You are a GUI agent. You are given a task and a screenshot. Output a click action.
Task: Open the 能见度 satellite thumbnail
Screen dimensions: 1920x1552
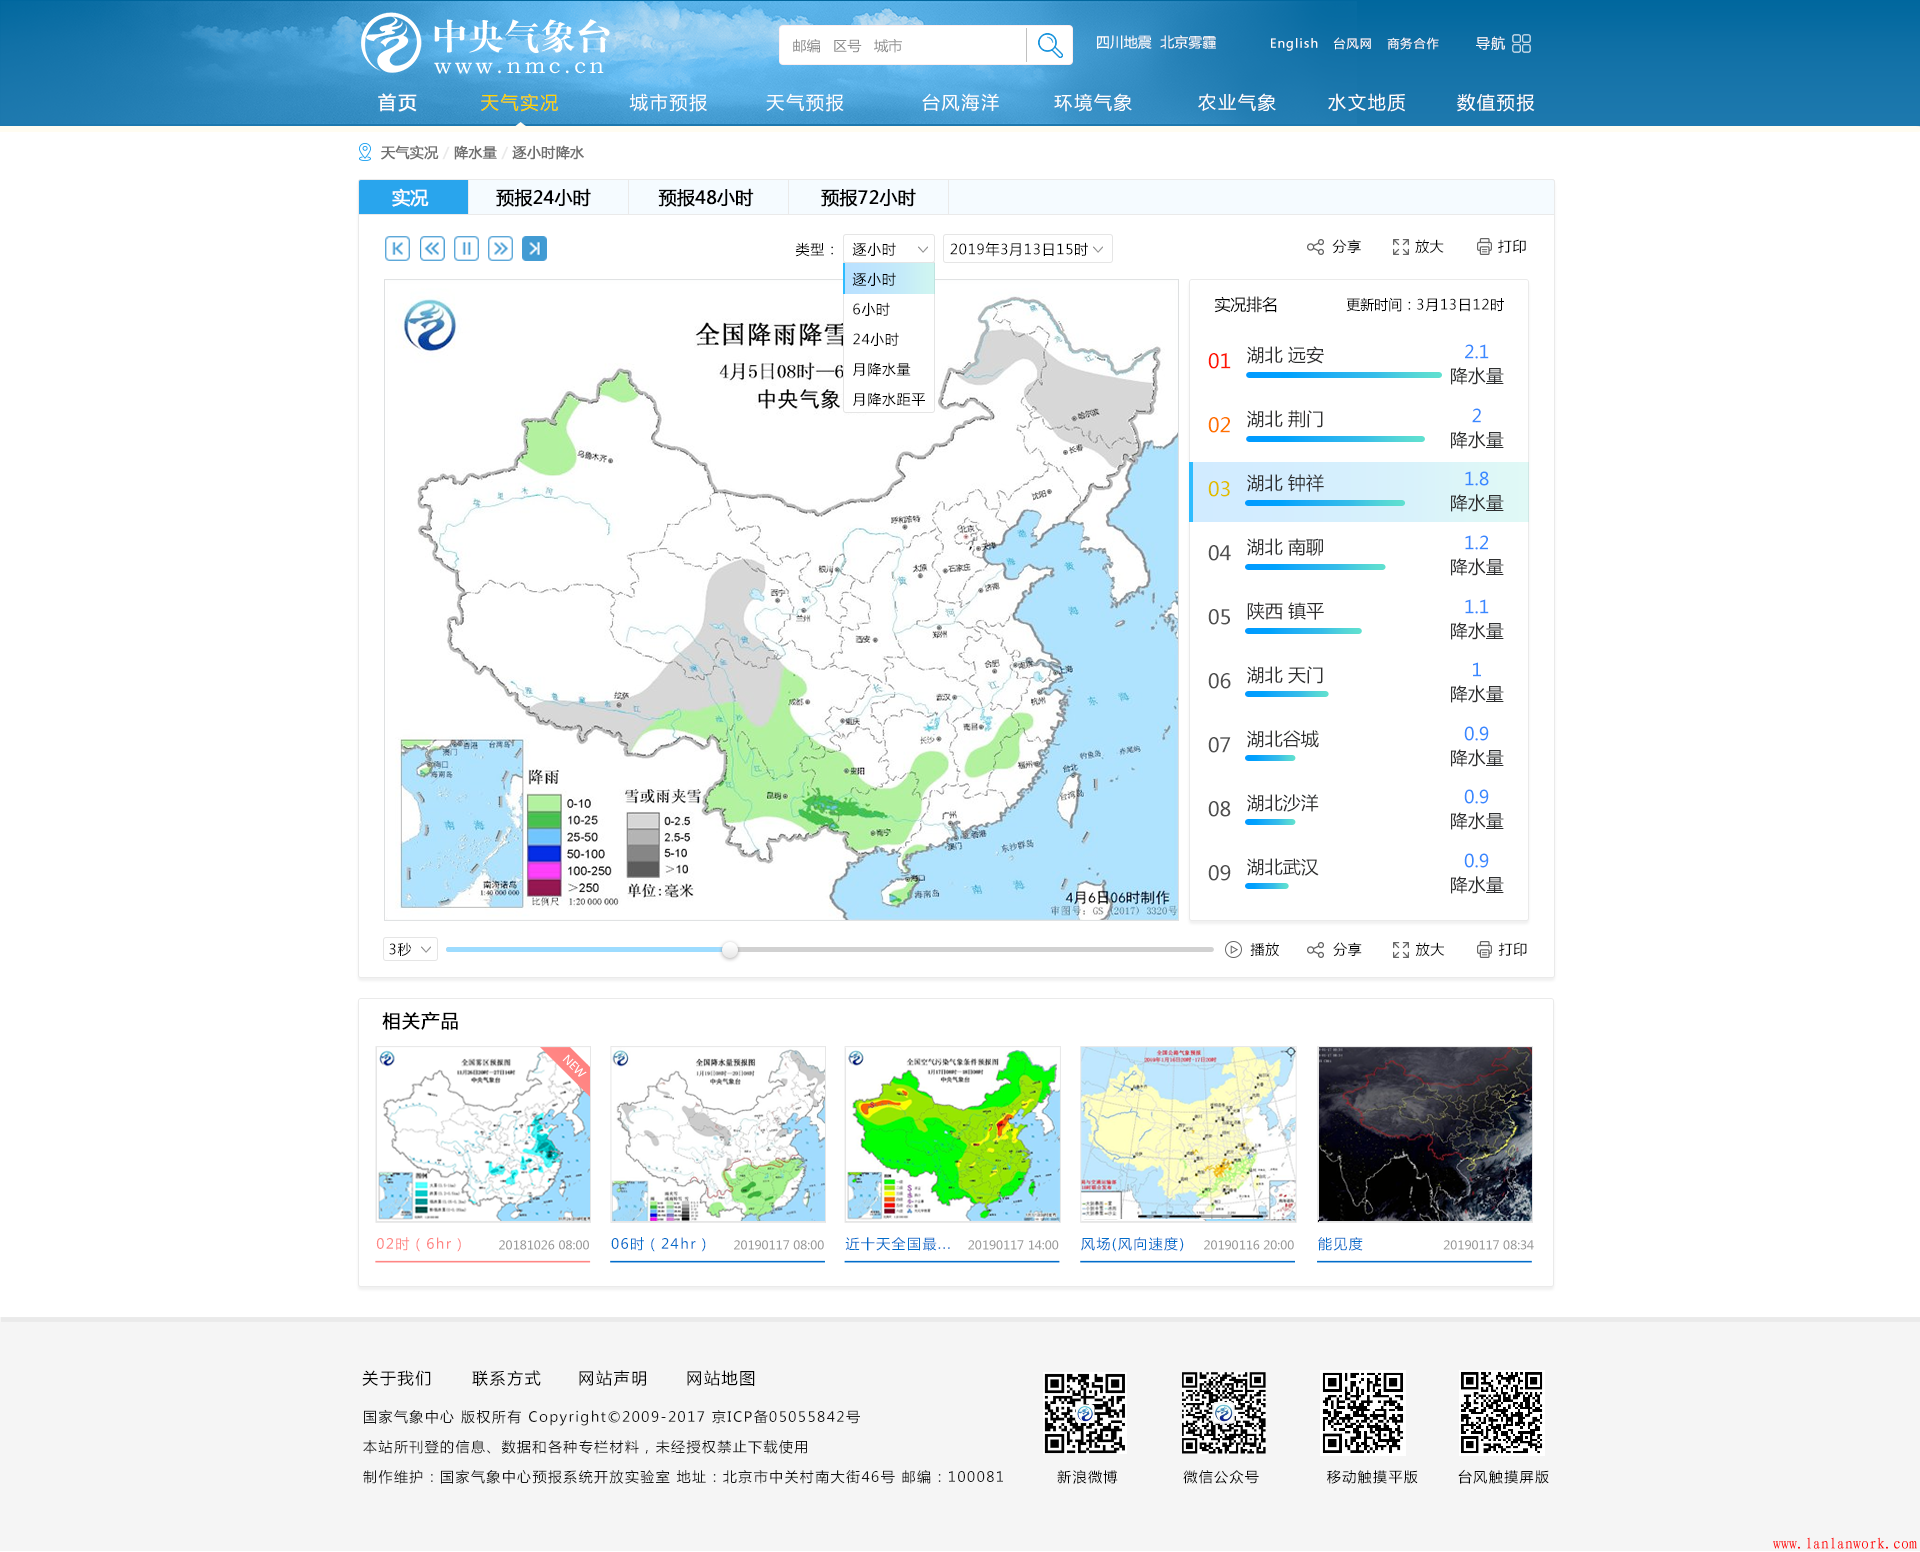(1424, 1134)
